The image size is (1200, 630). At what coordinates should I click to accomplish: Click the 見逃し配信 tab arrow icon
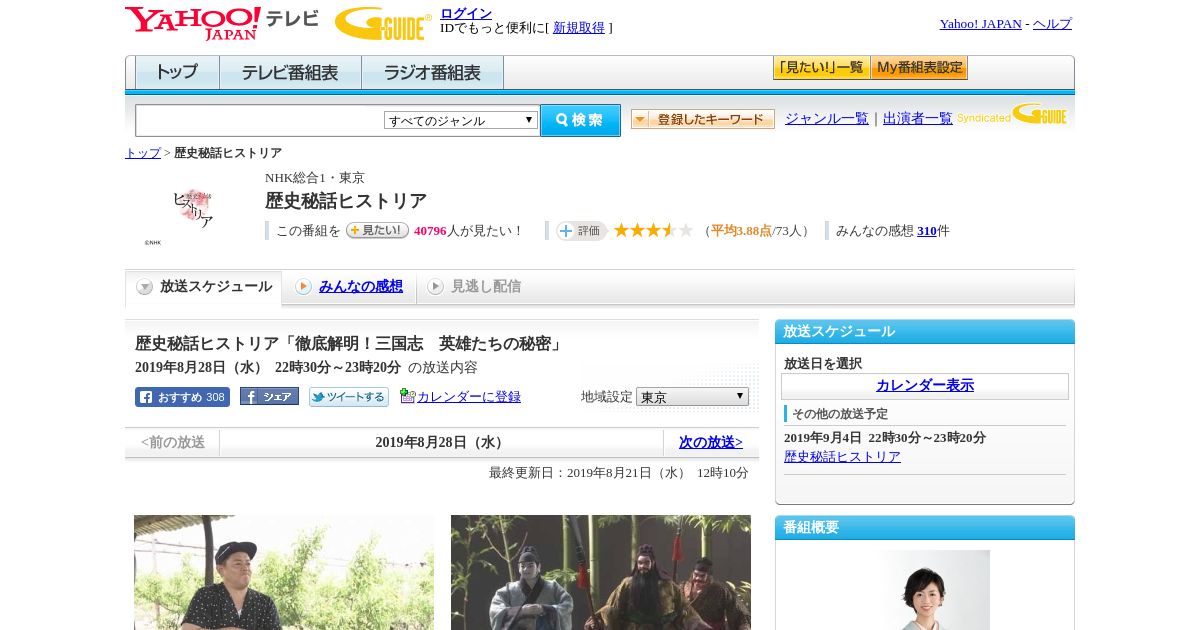click(x=435, y=287)
